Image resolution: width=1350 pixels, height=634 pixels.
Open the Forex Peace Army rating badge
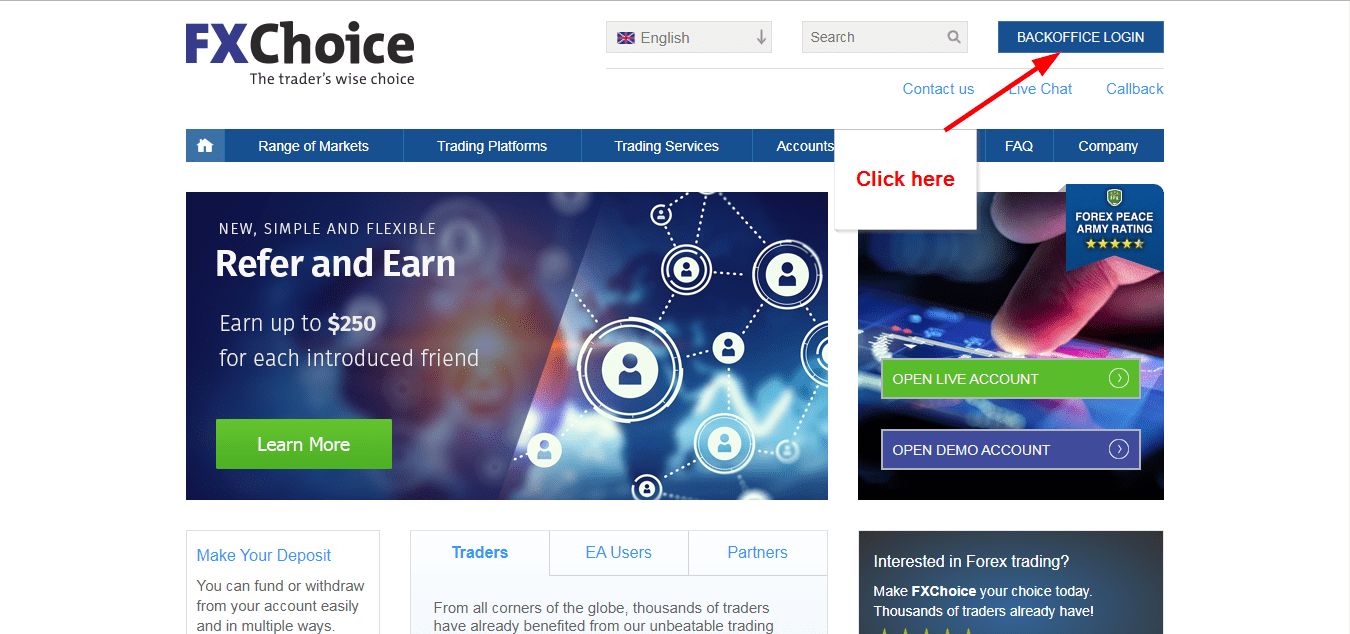click(1114, 220)
